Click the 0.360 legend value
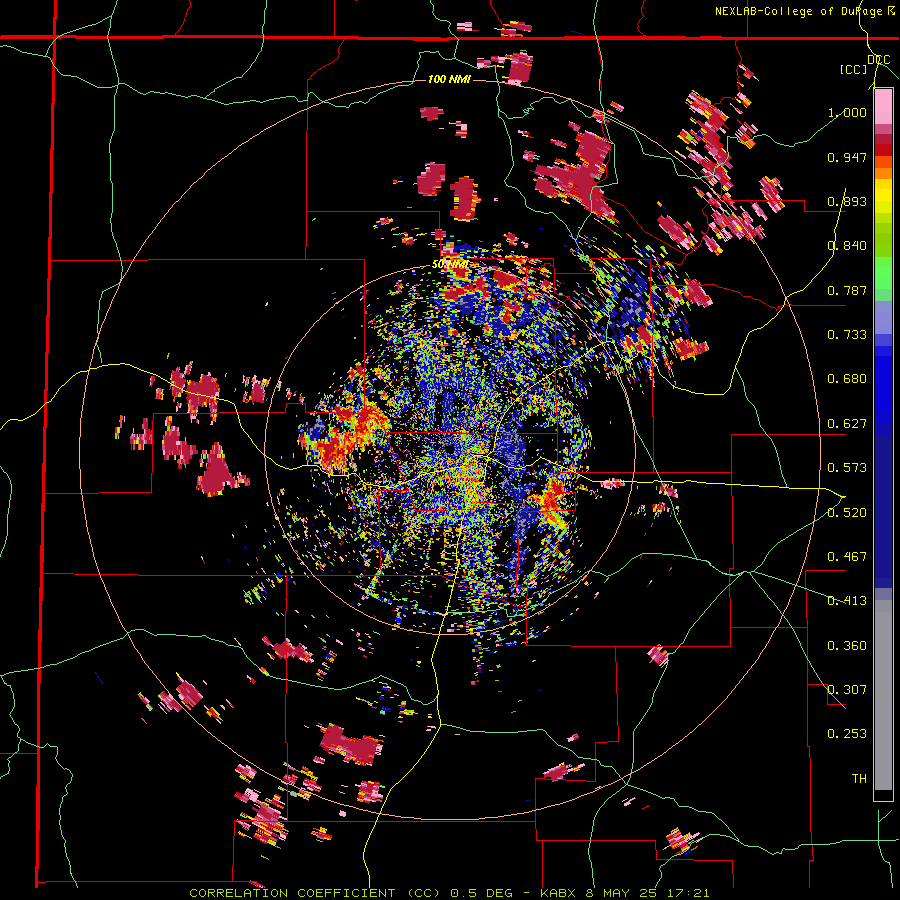The width and height of the screenshot is (900, 900). pyautogui.click(x=847, y=646)
